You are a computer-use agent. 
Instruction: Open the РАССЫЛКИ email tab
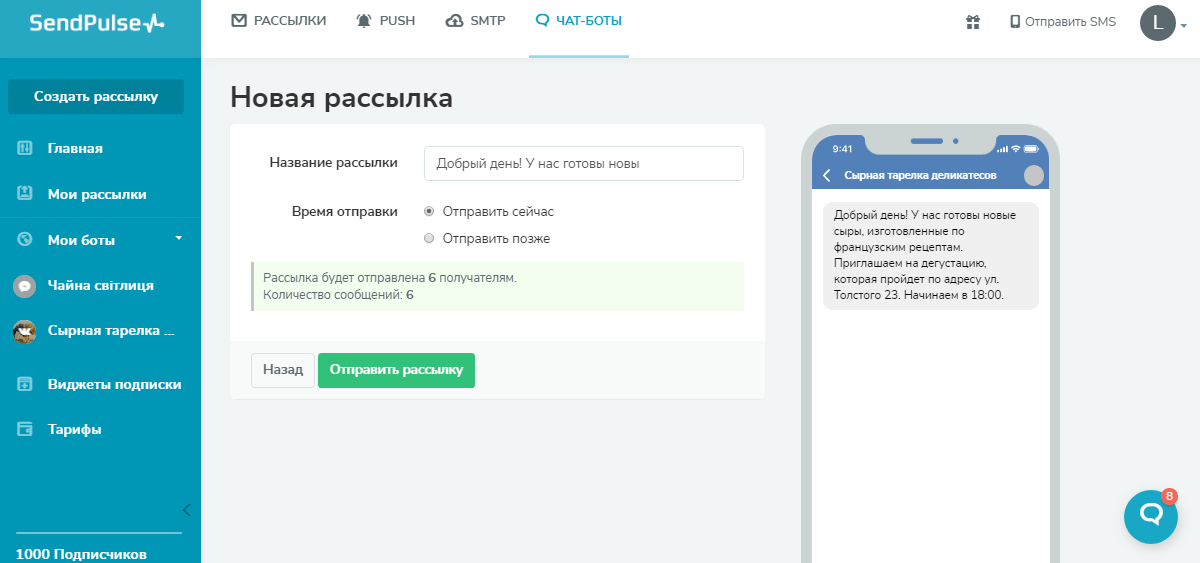coord(279,20)
